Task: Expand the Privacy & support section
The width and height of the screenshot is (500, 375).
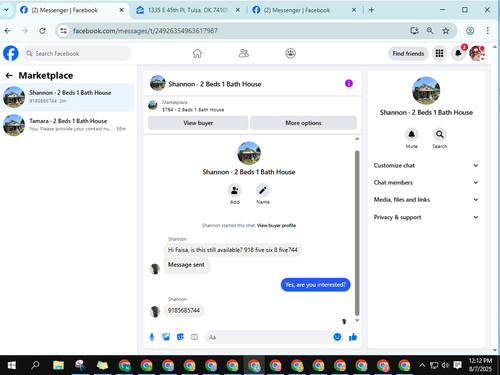Action: (x=426, y=217)
